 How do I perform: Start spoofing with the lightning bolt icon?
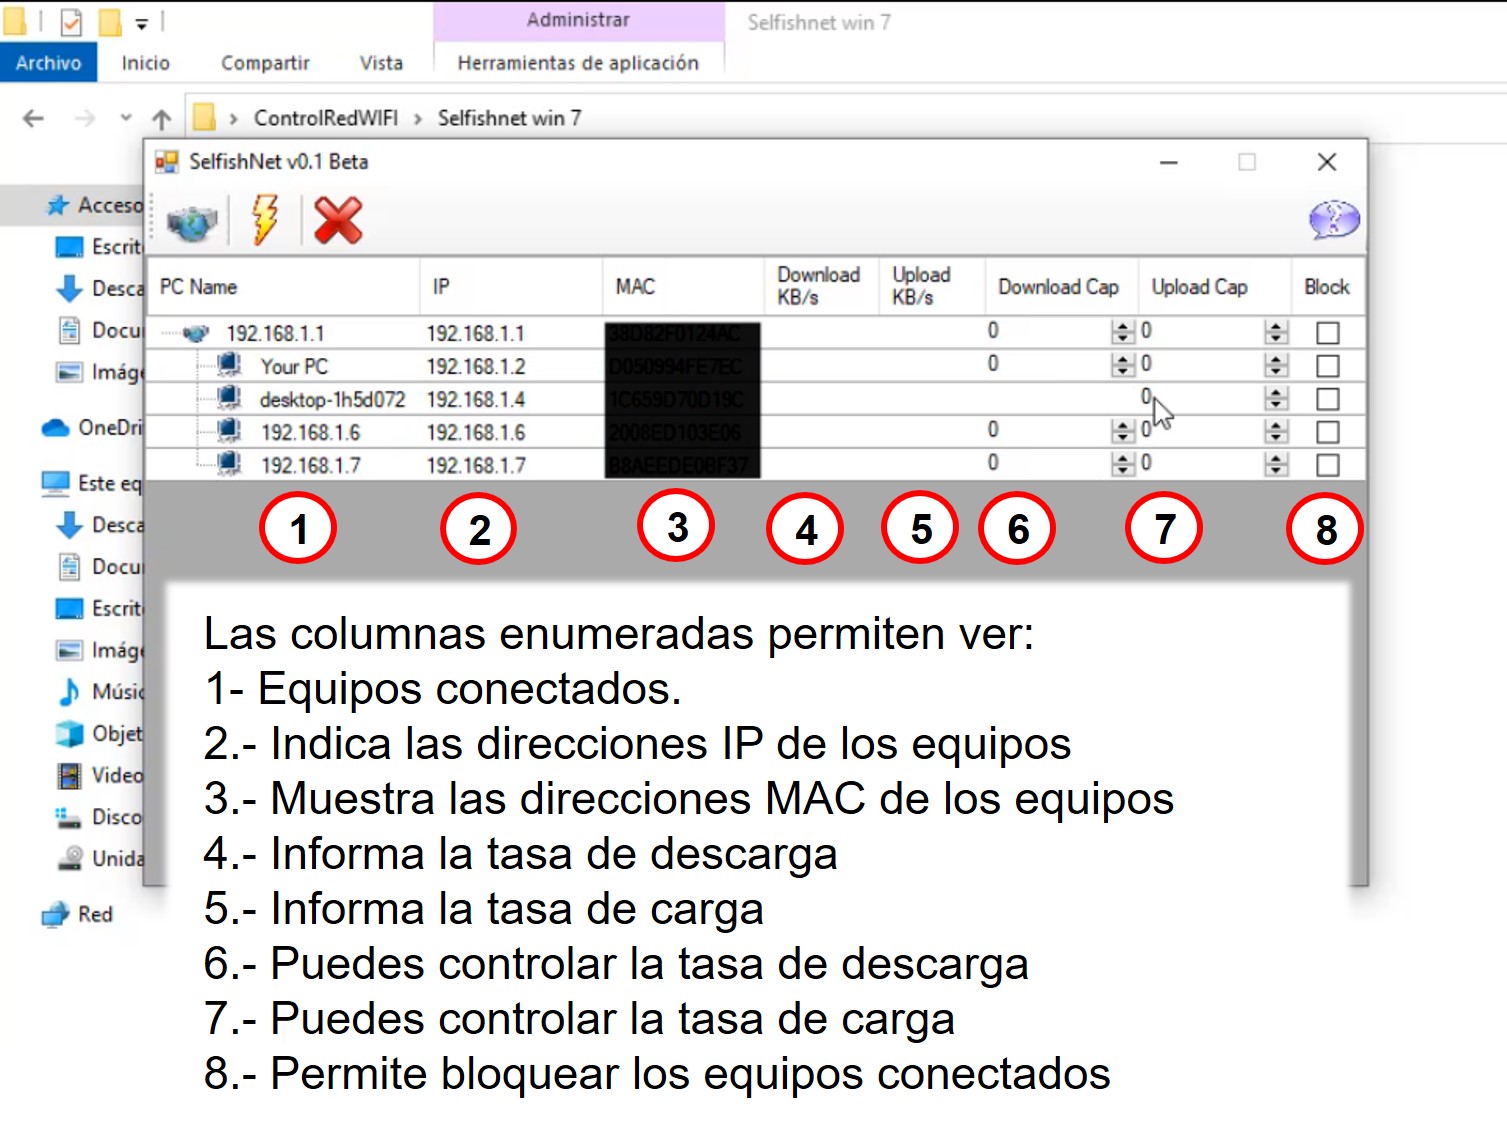point(265,219)
